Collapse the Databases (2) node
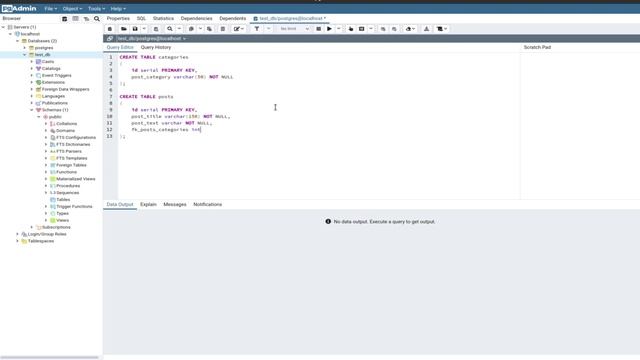Screen dimensions: 640x360 [x=18, y=41]
